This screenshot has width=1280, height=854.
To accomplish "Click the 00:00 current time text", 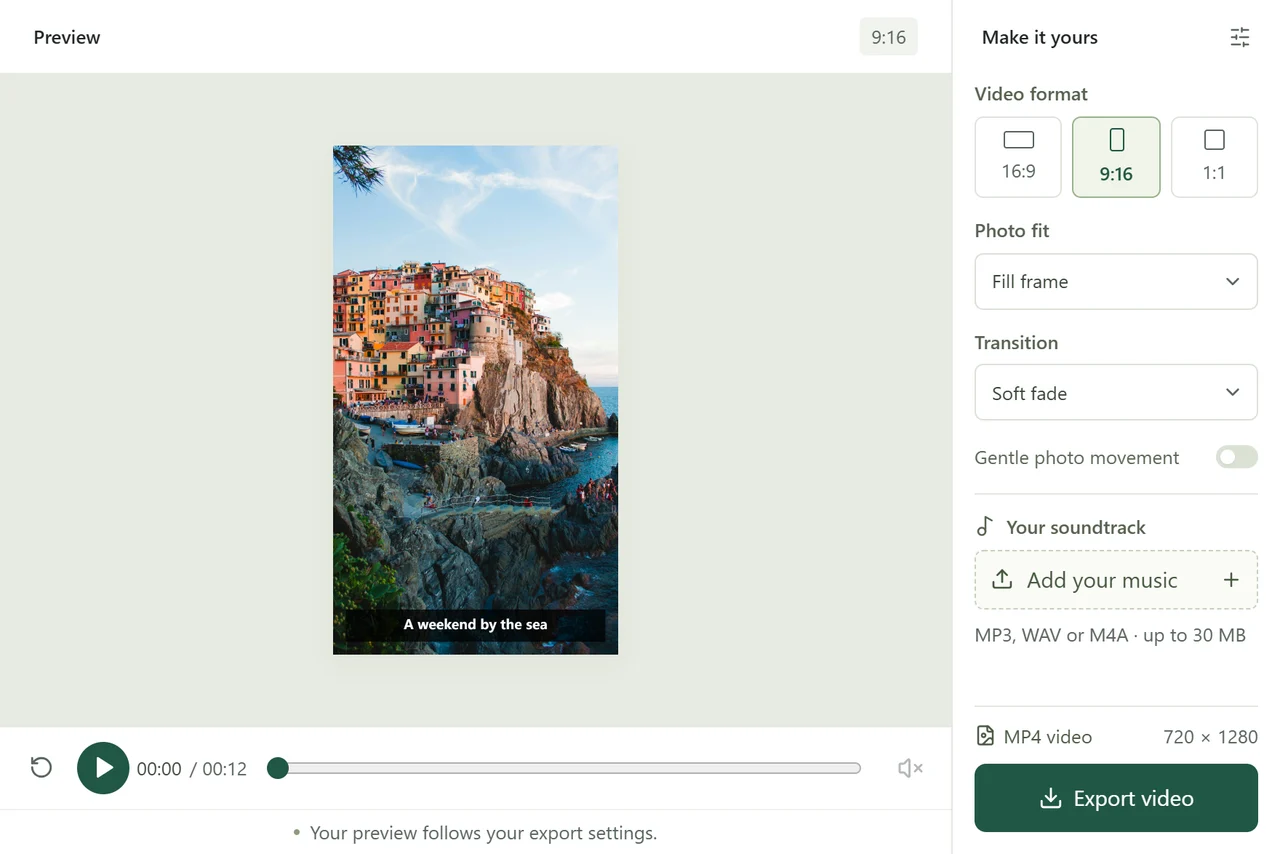I will point(159,769).
